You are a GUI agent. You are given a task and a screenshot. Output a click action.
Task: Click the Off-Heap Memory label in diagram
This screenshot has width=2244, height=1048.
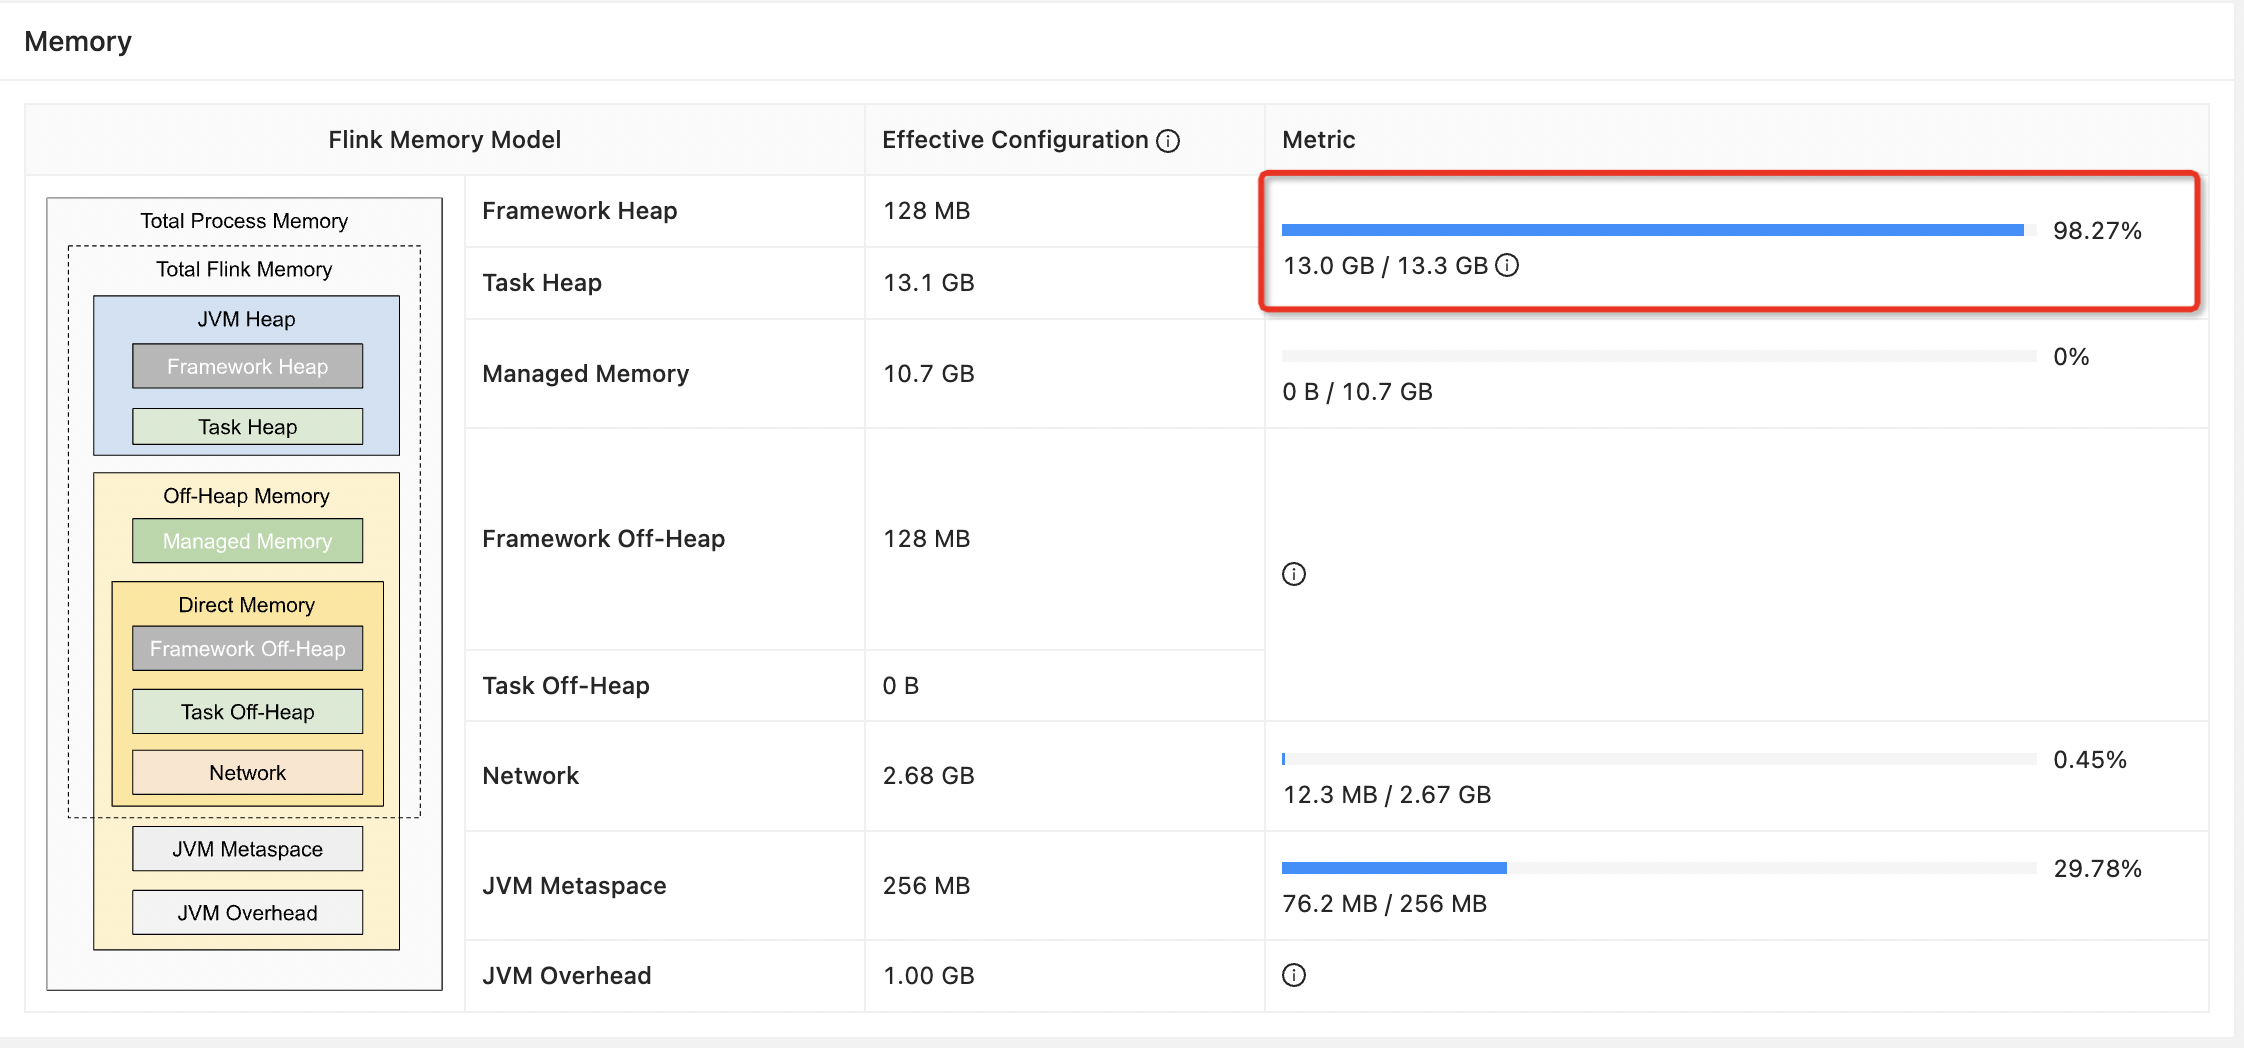point(246,496)
